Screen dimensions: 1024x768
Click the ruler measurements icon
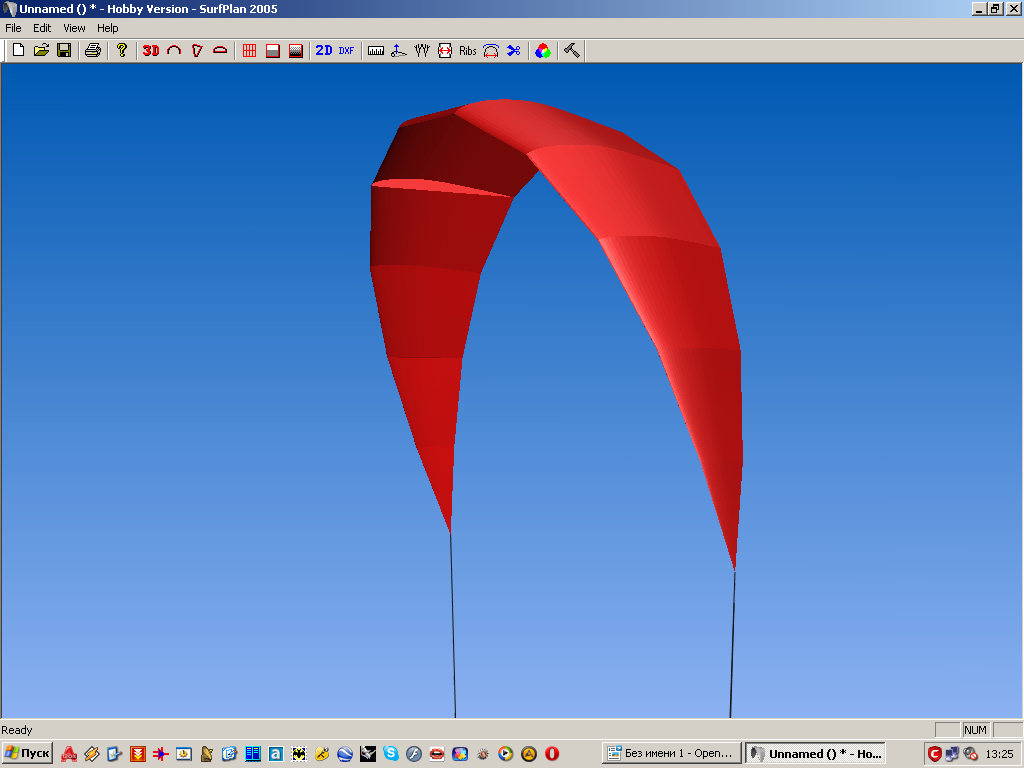[376, 50]
